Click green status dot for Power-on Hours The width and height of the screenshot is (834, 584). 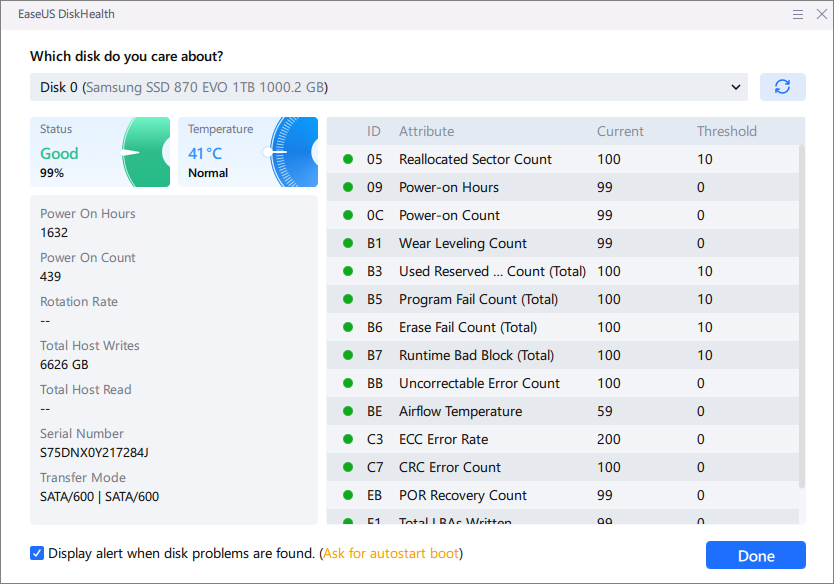(348, 187)
